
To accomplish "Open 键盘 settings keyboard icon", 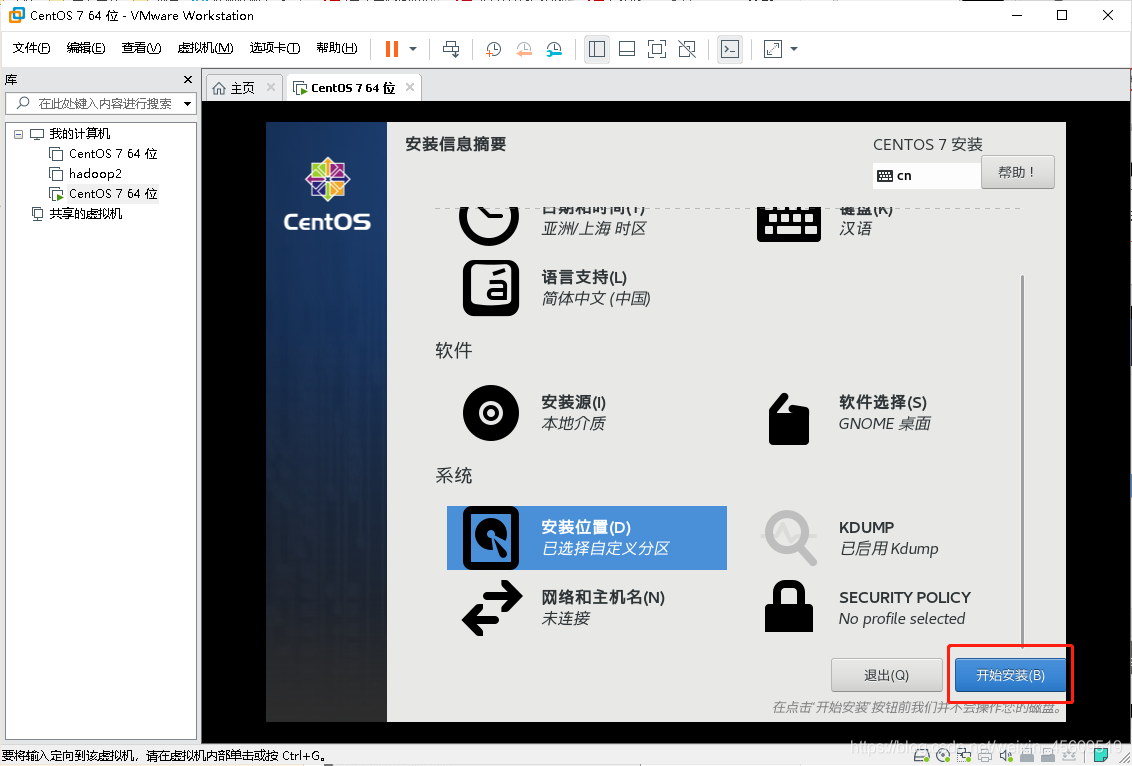I will [x=788, y=224].
